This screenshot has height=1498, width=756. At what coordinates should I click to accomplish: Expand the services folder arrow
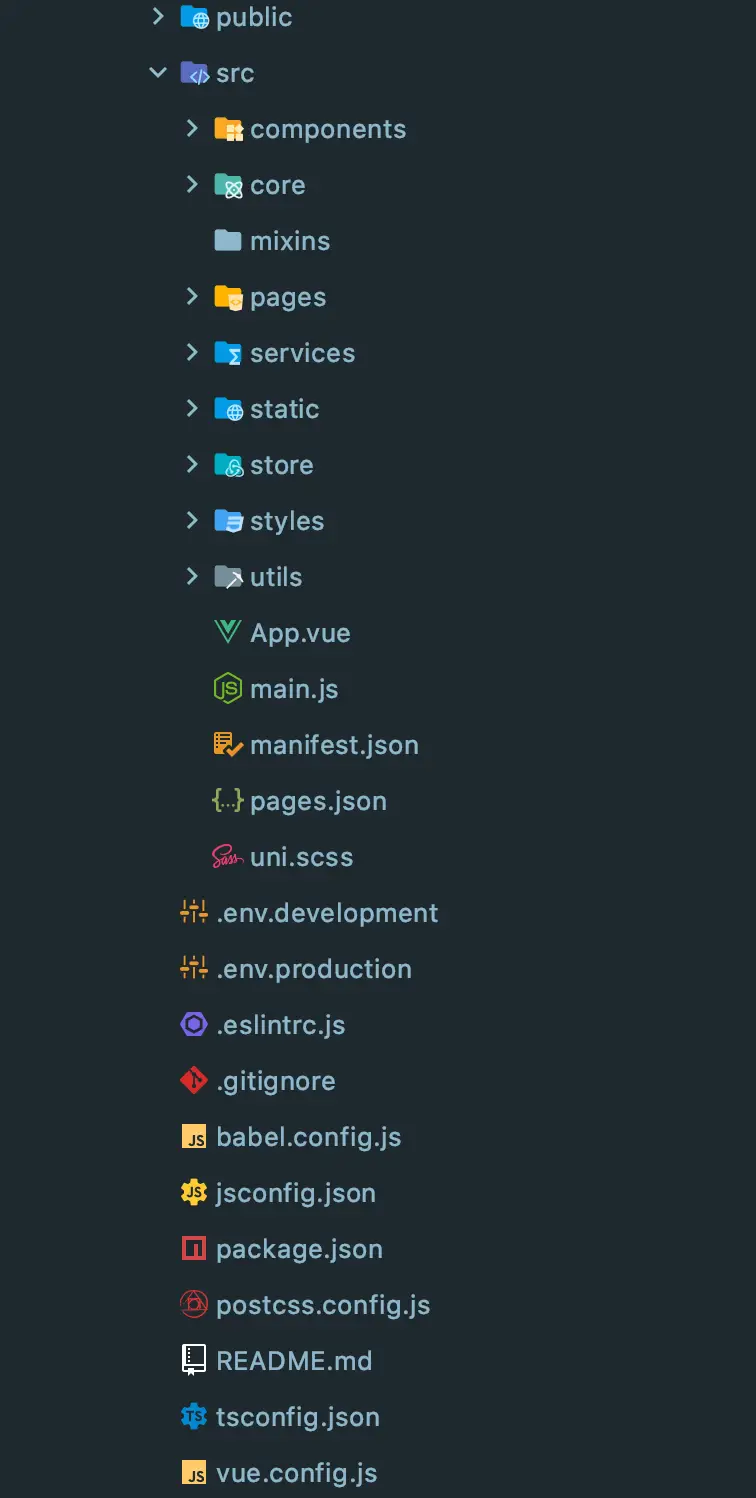[x=192, y=353]
